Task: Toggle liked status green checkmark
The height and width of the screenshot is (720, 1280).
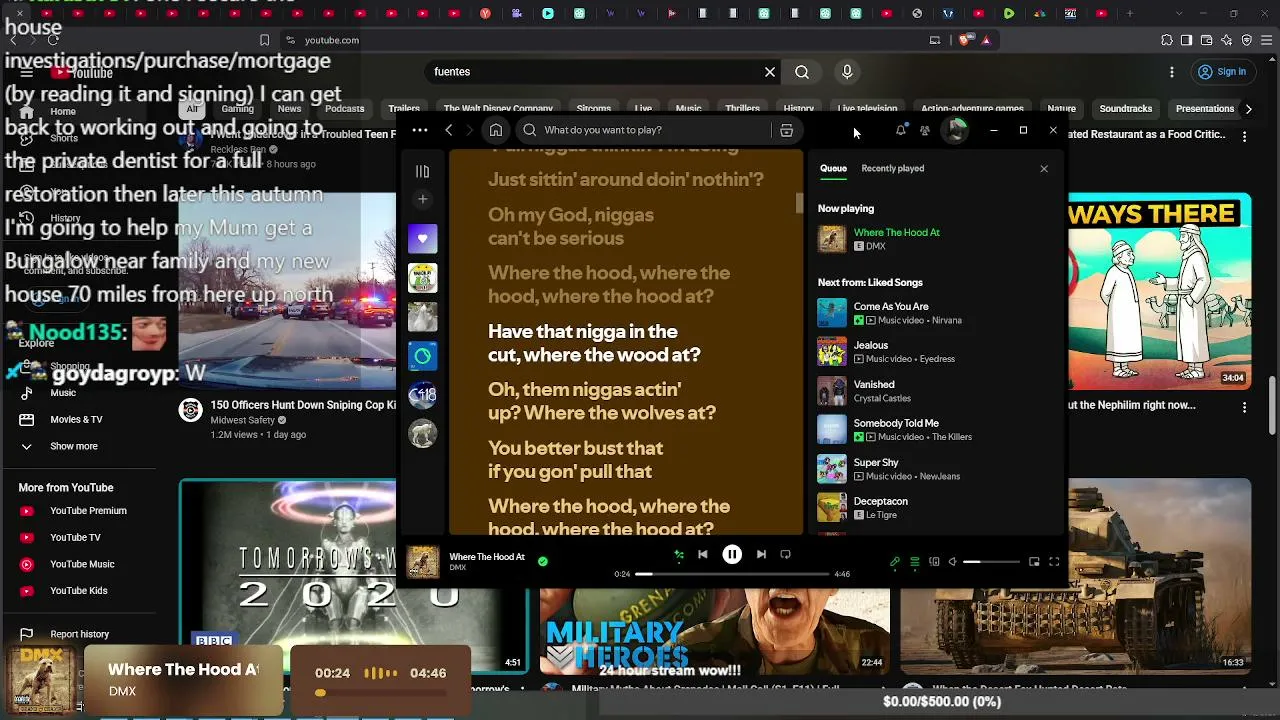Action: click(x=543, y=561)
